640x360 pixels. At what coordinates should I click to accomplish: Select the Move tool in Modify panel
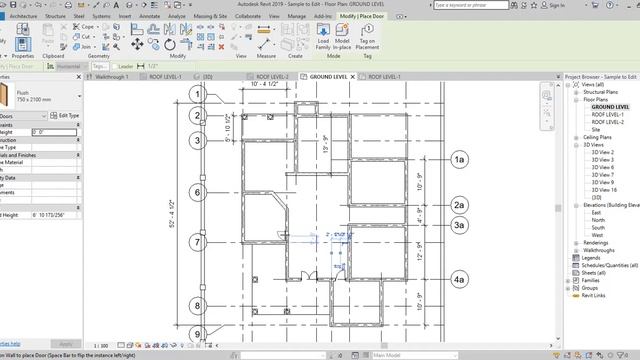137,44
